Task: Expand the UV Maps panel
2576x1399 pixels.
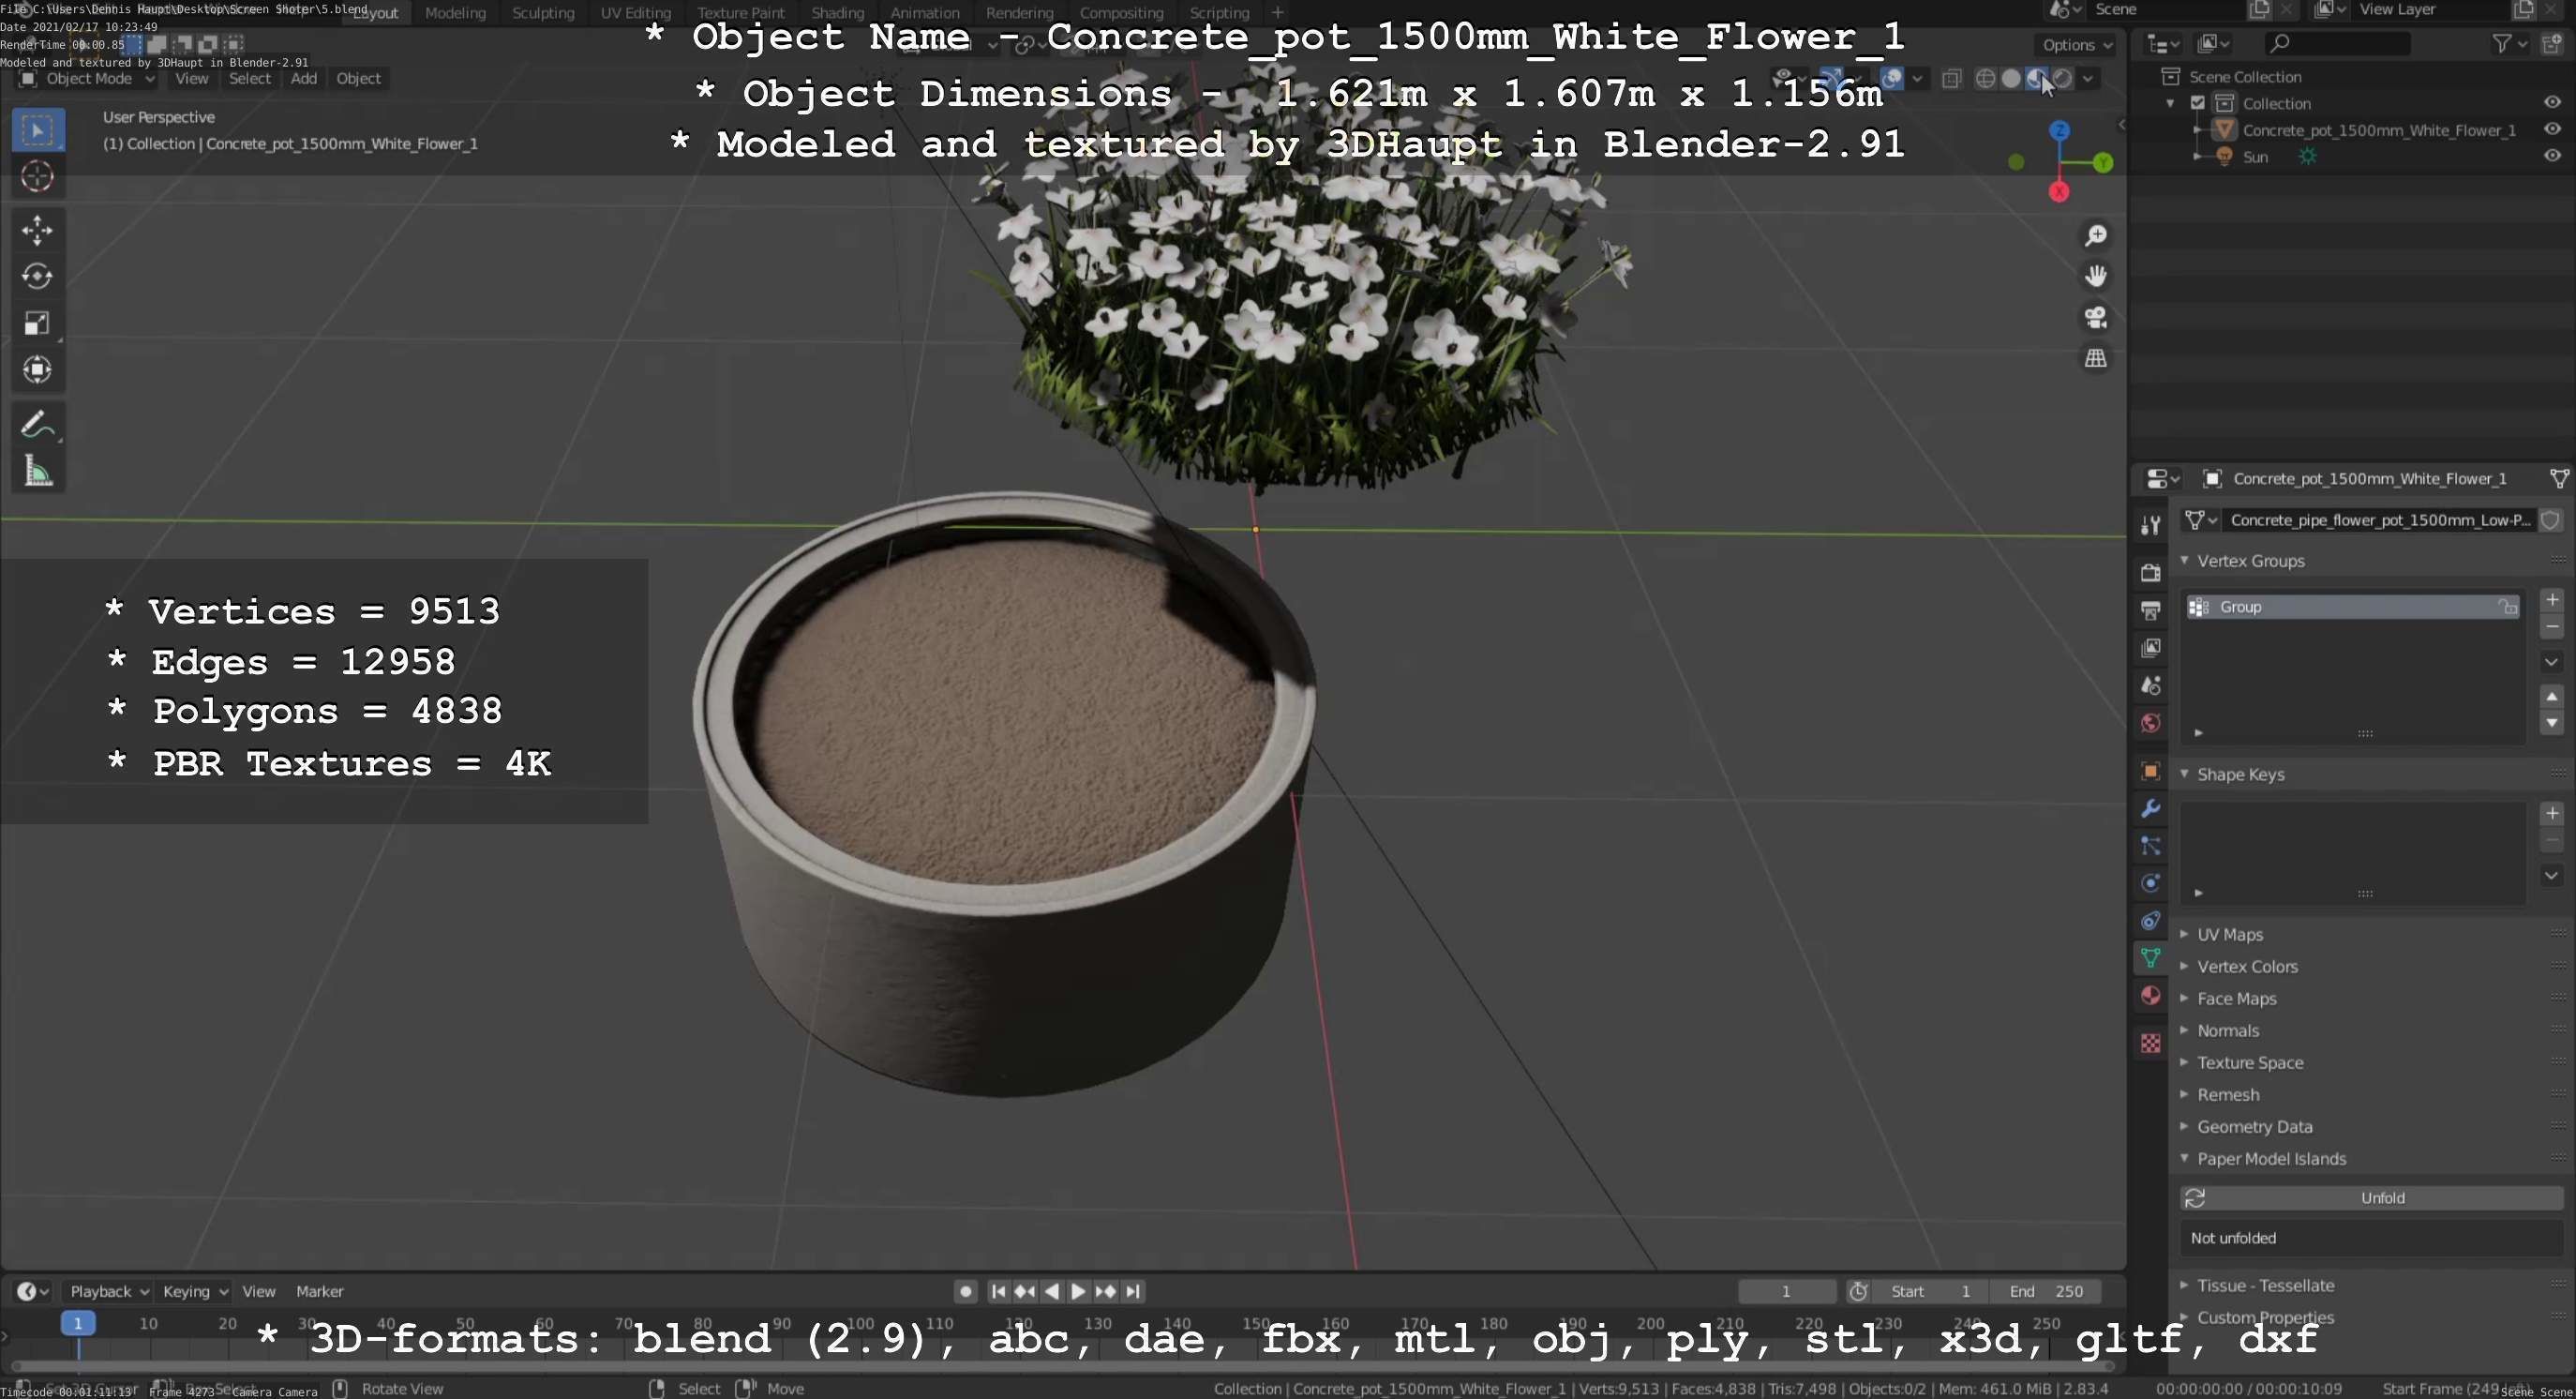Action: (x=2184, y=934)
